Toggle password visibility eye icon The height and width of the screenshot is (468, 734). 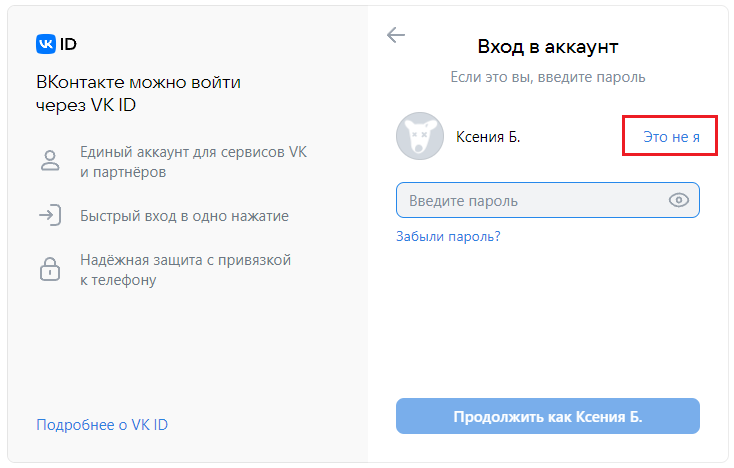[x=678, y=200]
